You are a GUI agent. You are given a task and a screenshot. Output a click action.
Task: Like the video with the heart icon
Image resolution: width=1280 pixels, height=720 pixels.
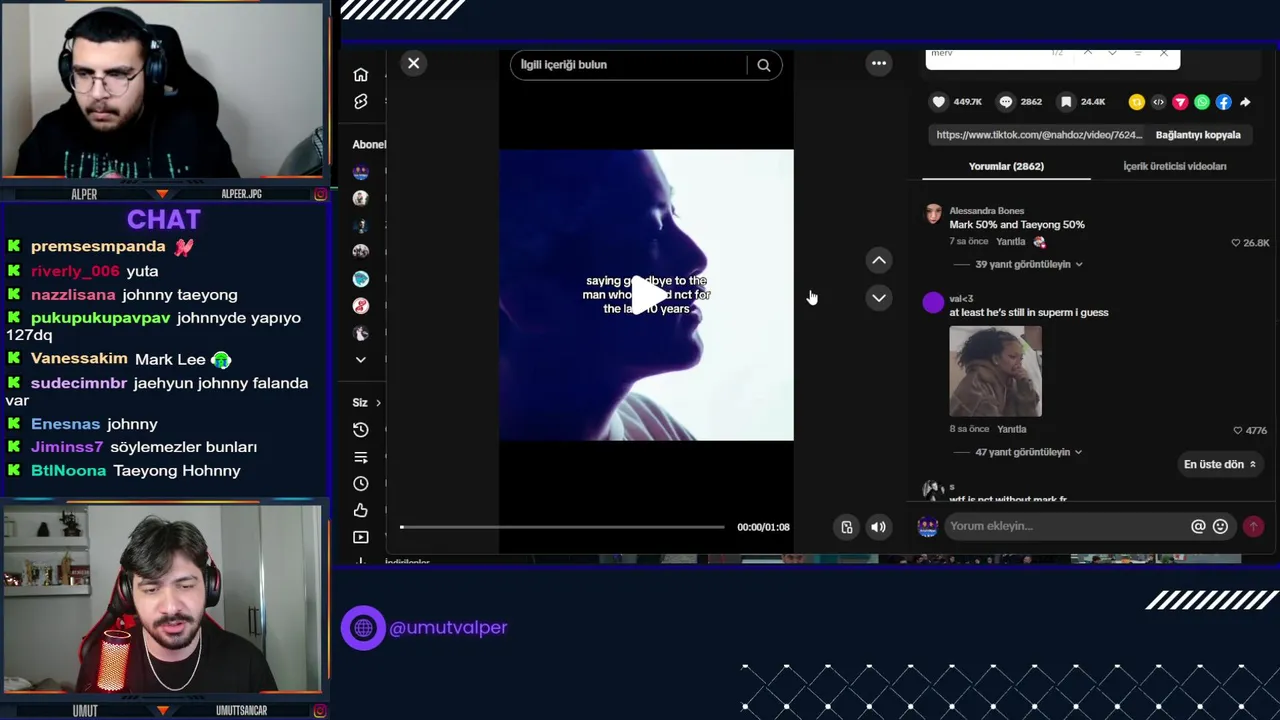click(x=938, y=102)
